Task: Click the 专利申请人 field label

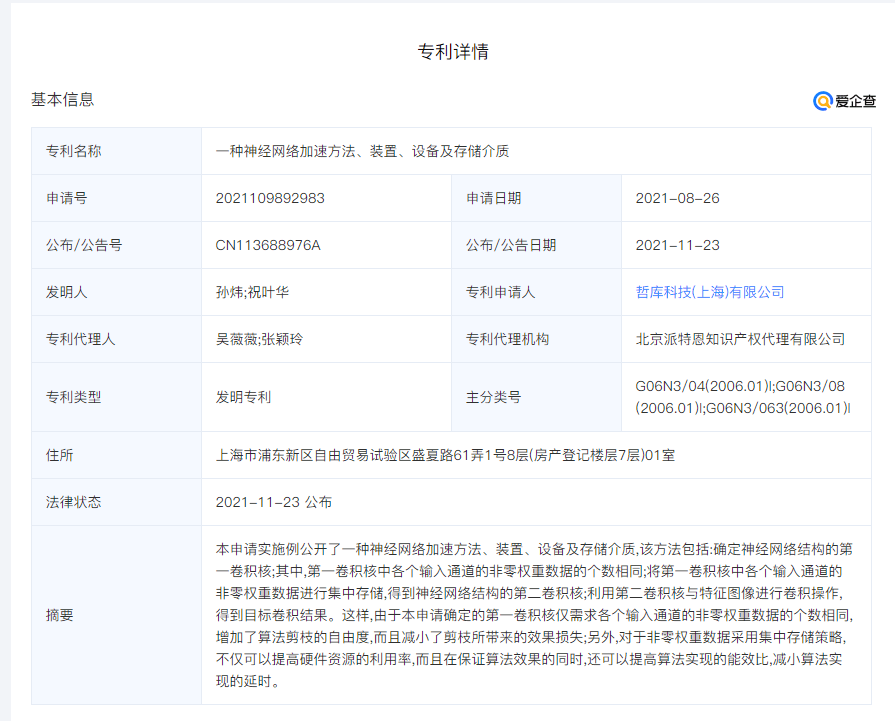Action: tap(500, 292)
